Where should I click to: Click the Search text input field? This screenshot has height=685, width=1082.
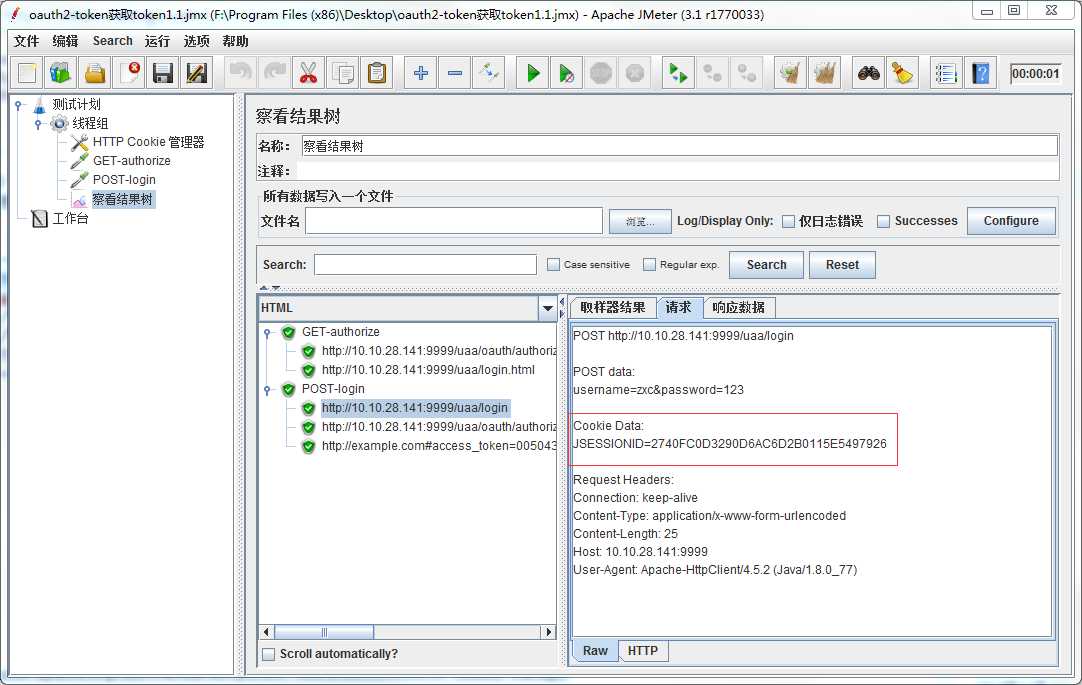[x=425, y=264]
